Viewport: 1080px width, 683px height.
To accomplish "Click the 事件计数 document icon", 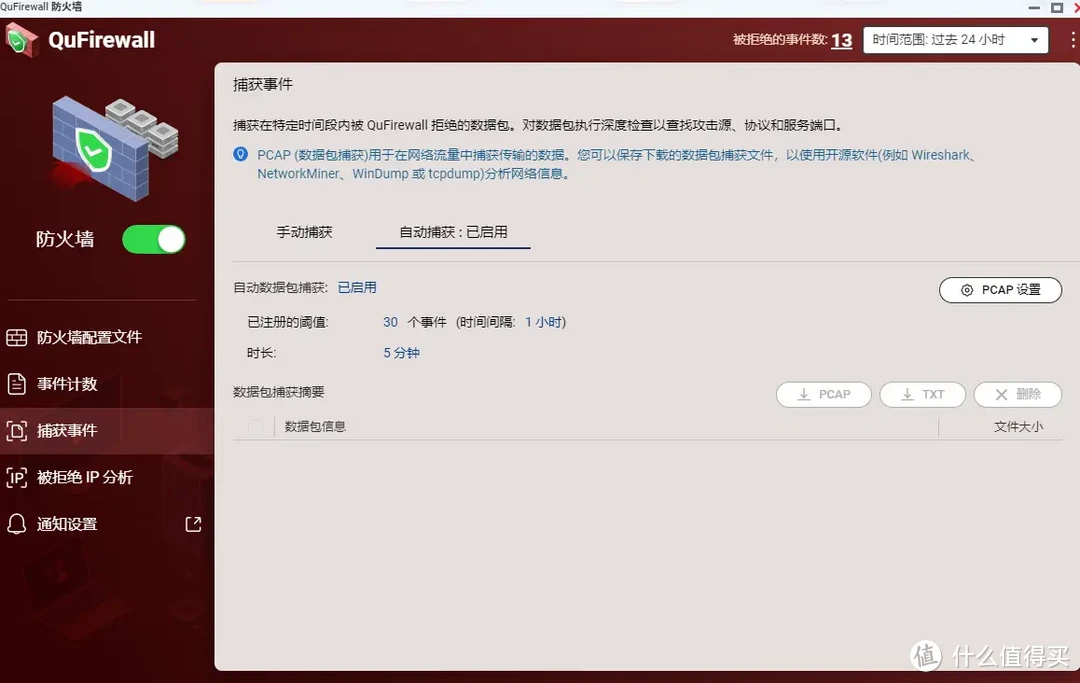I will coord(17,384).
